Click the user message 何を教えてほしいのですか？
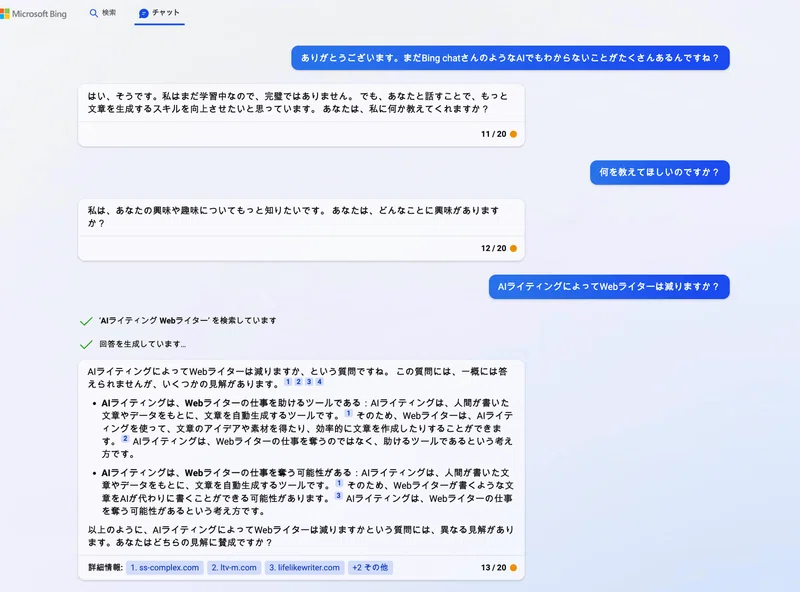This screenshot has height=592, width=800. point(660,172)
